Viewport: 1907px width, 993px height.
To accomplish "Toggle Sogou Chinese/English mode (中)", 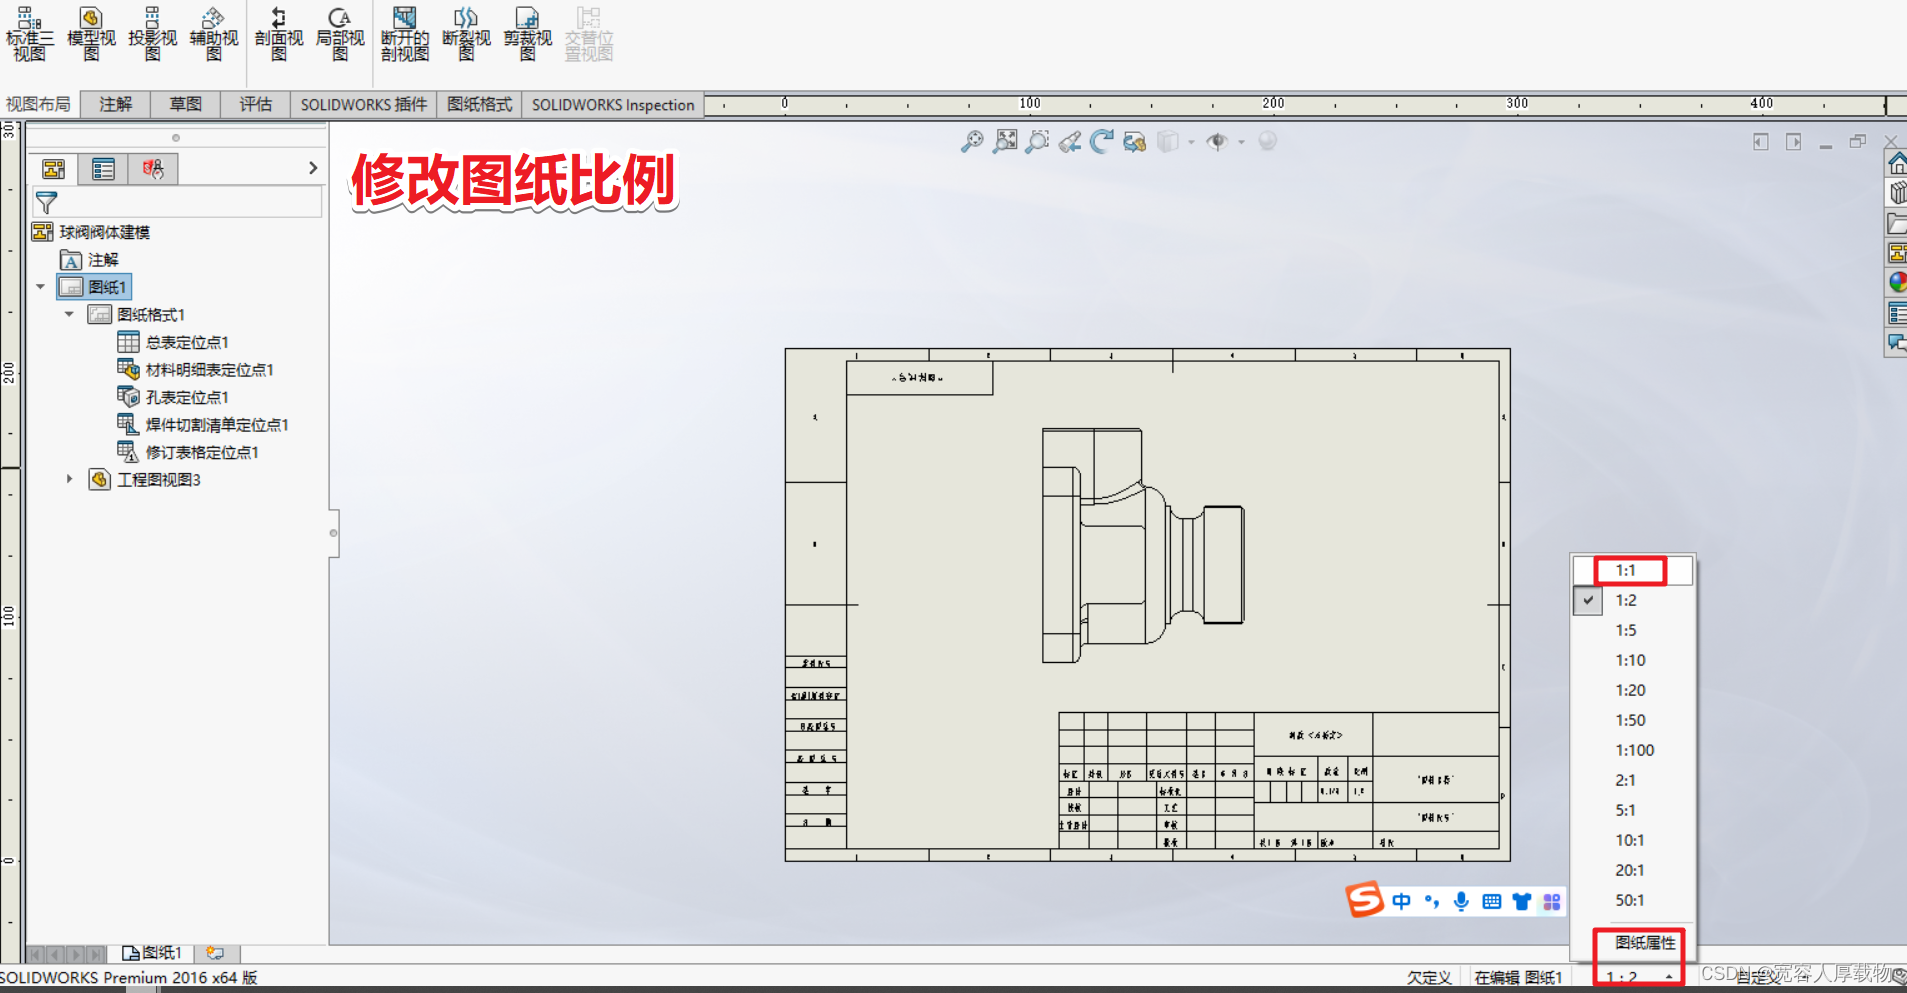I will 1402,902.
